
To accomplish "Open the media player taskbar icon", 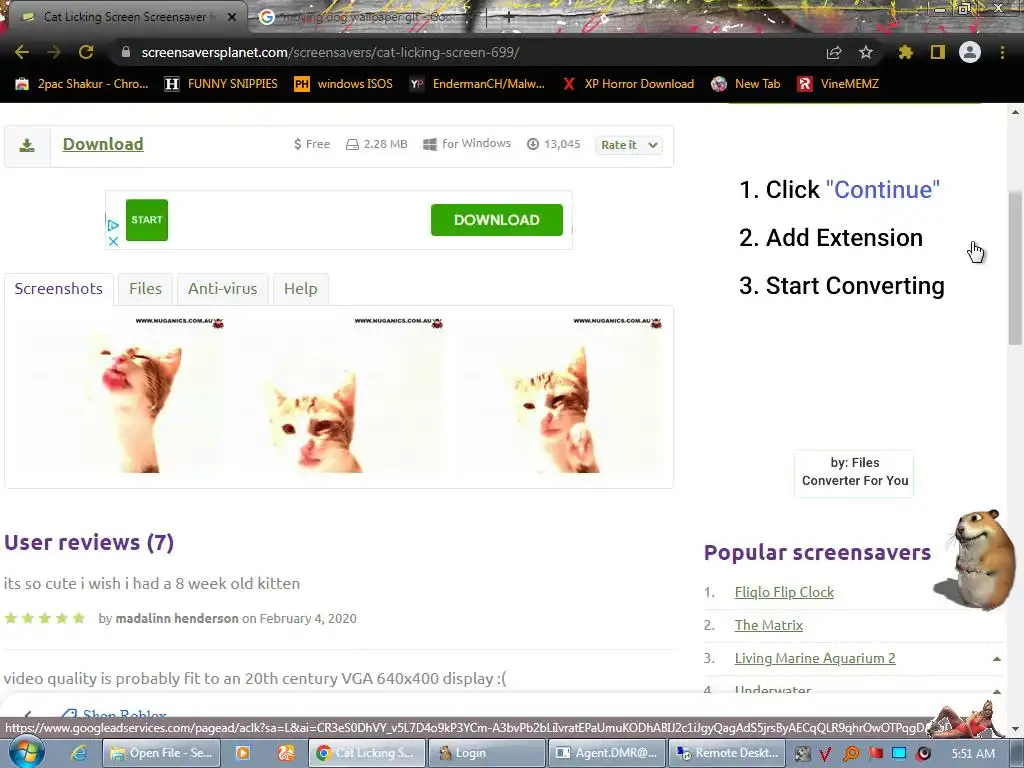I will pyautogui.click(x=242, y=753).
